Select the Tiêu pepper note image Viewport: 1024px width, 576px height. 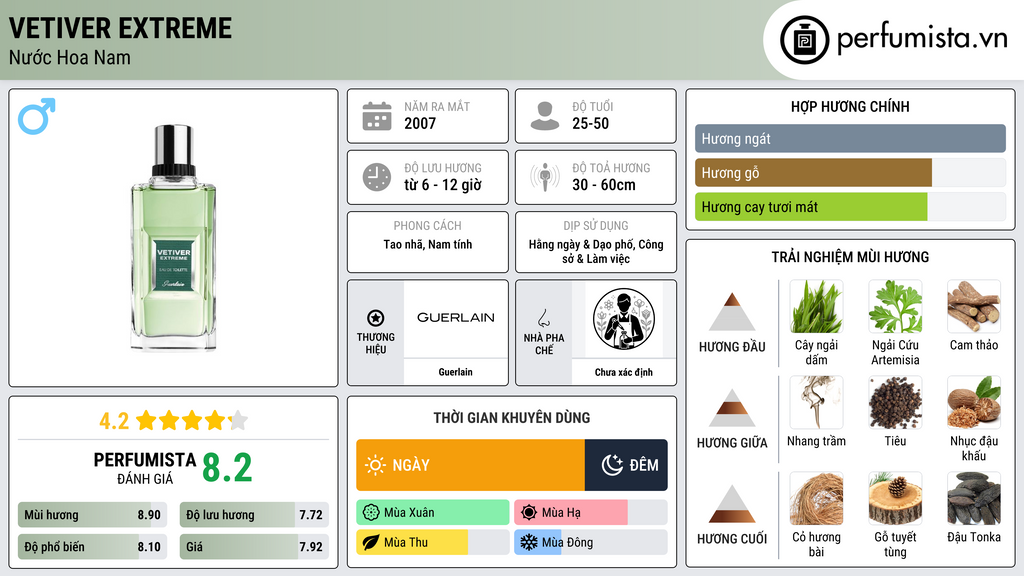click(895, 403)
